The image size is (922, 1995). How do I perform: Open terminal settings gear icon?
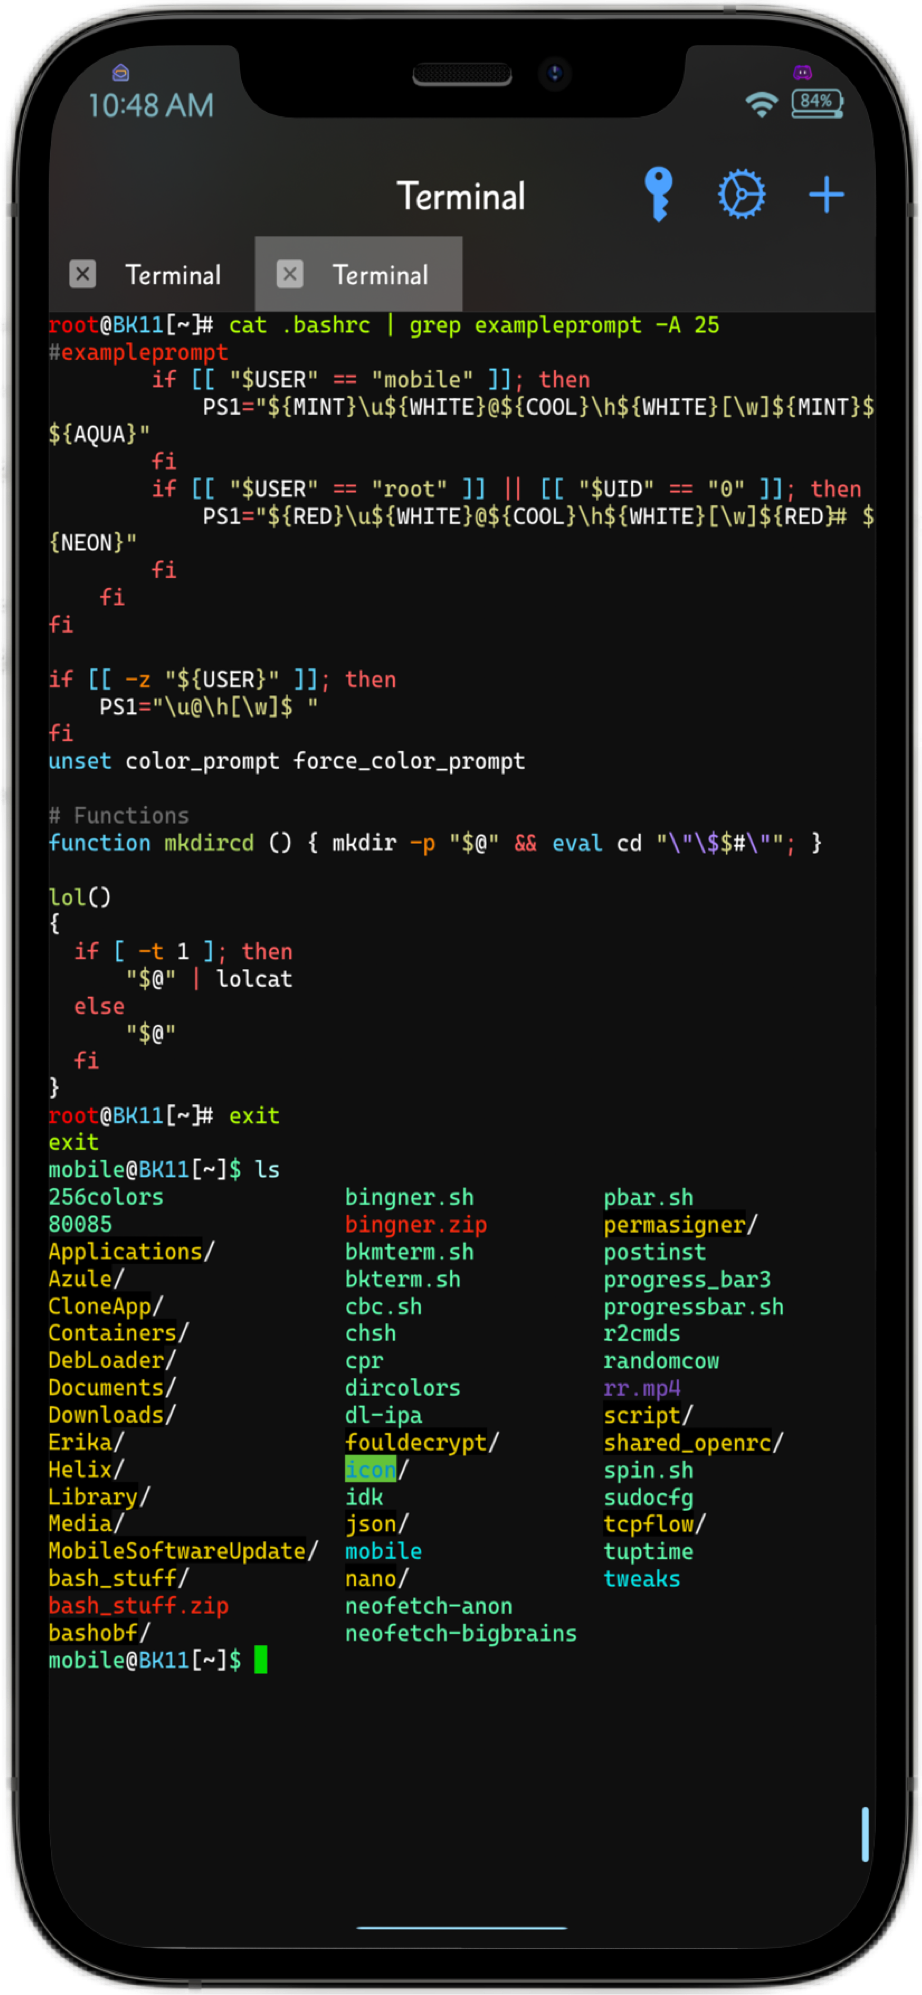coord(741,194)
